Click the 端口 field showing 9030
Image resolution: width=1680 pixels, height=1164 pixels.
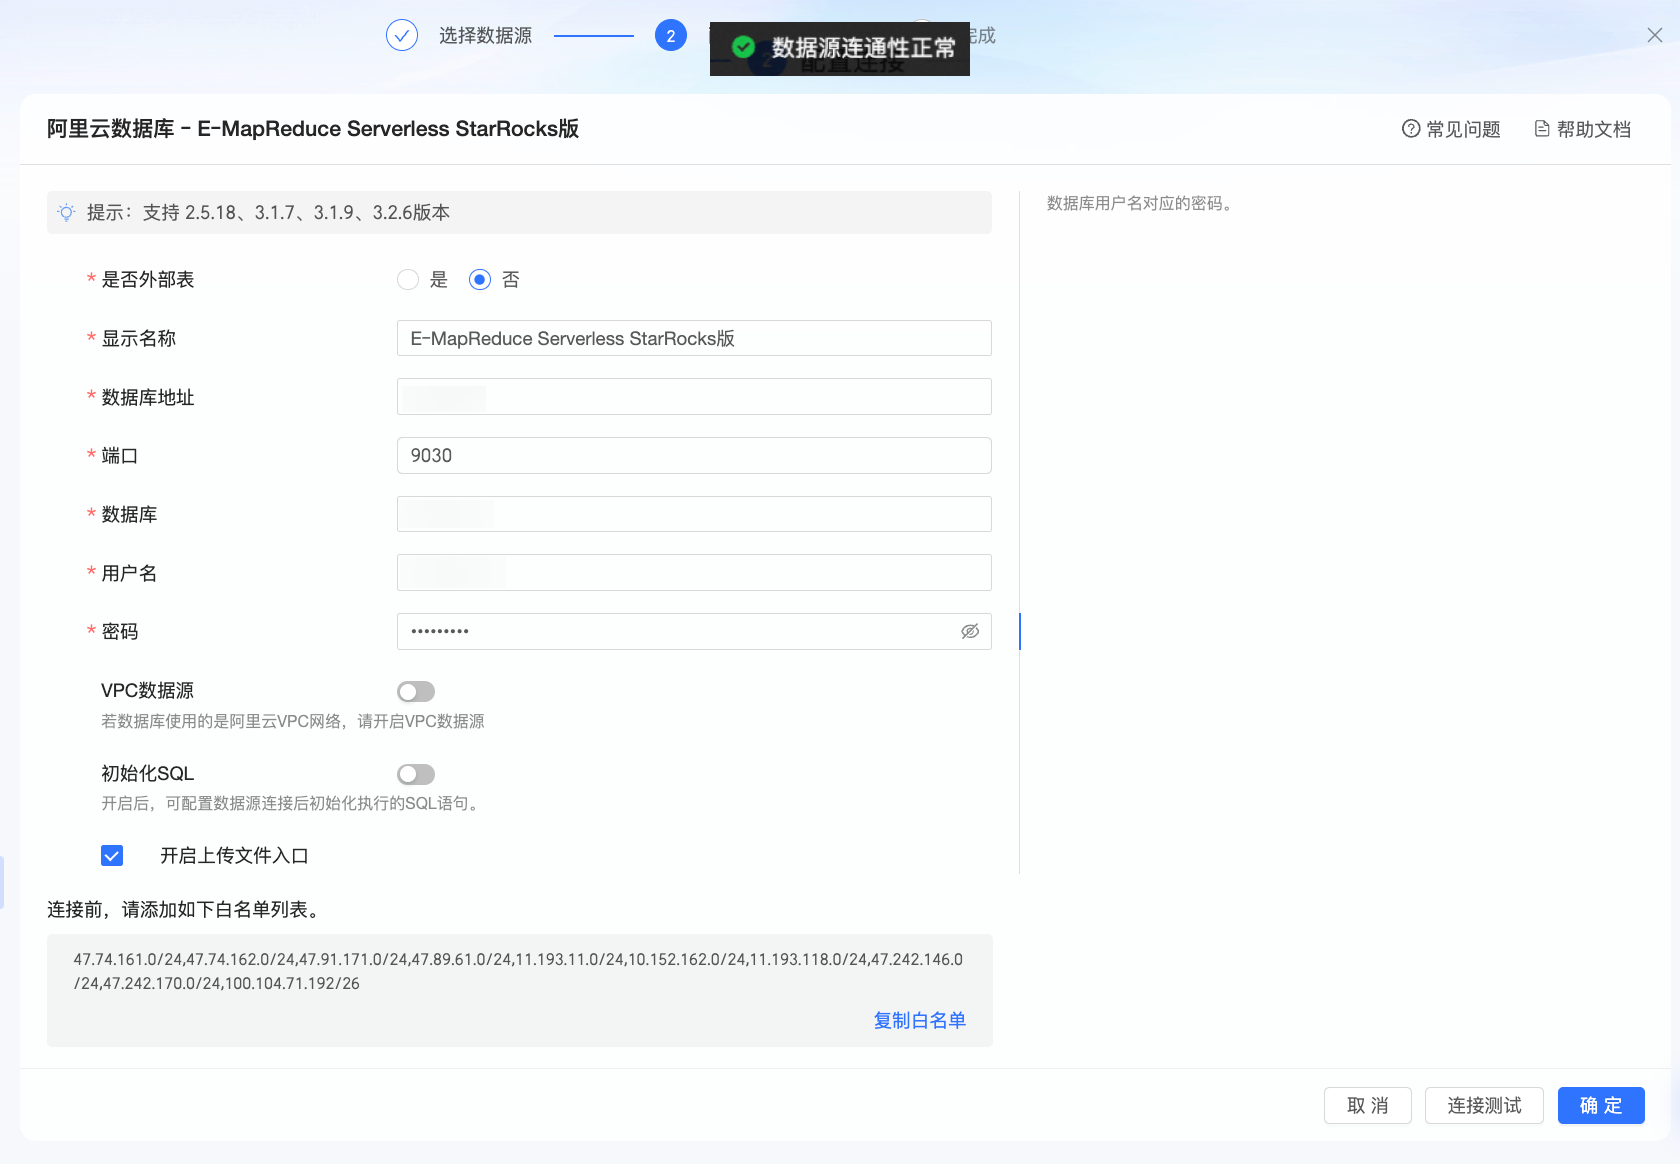[x=694, y=455]
